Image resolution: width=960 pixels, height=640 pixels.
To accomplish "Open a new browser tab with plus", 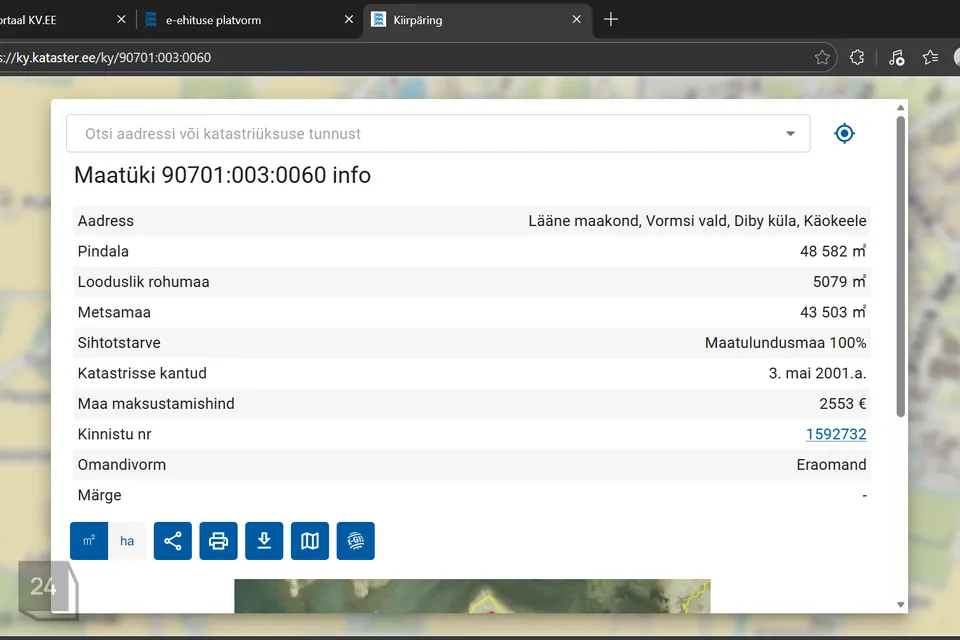I will coord(610,20).
